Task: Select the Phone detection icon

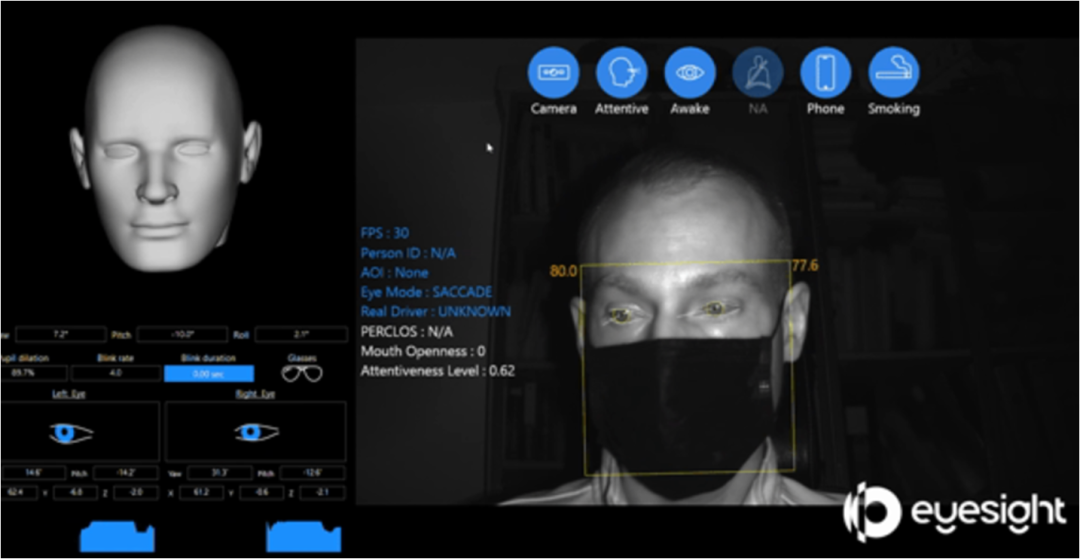Action: pos(825,72)
